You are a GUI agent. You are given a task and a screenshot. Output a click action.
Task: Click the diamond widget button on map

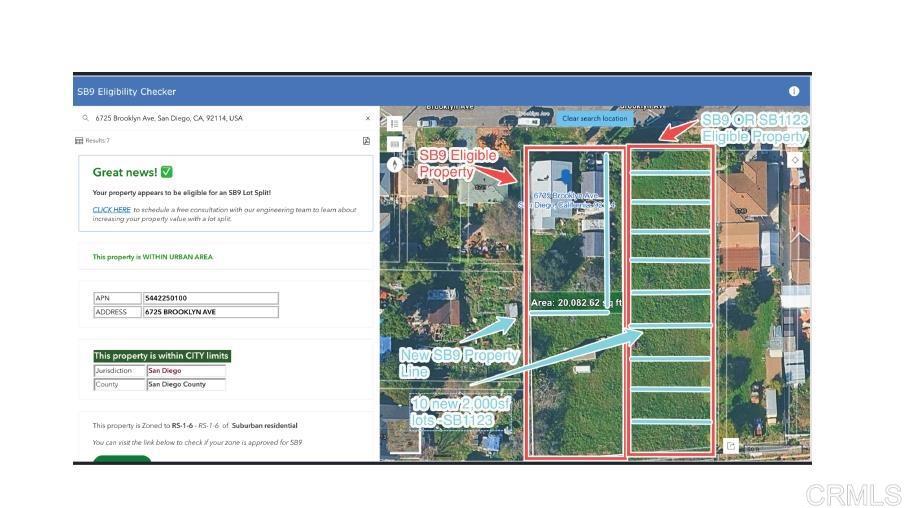coord(795,160)
